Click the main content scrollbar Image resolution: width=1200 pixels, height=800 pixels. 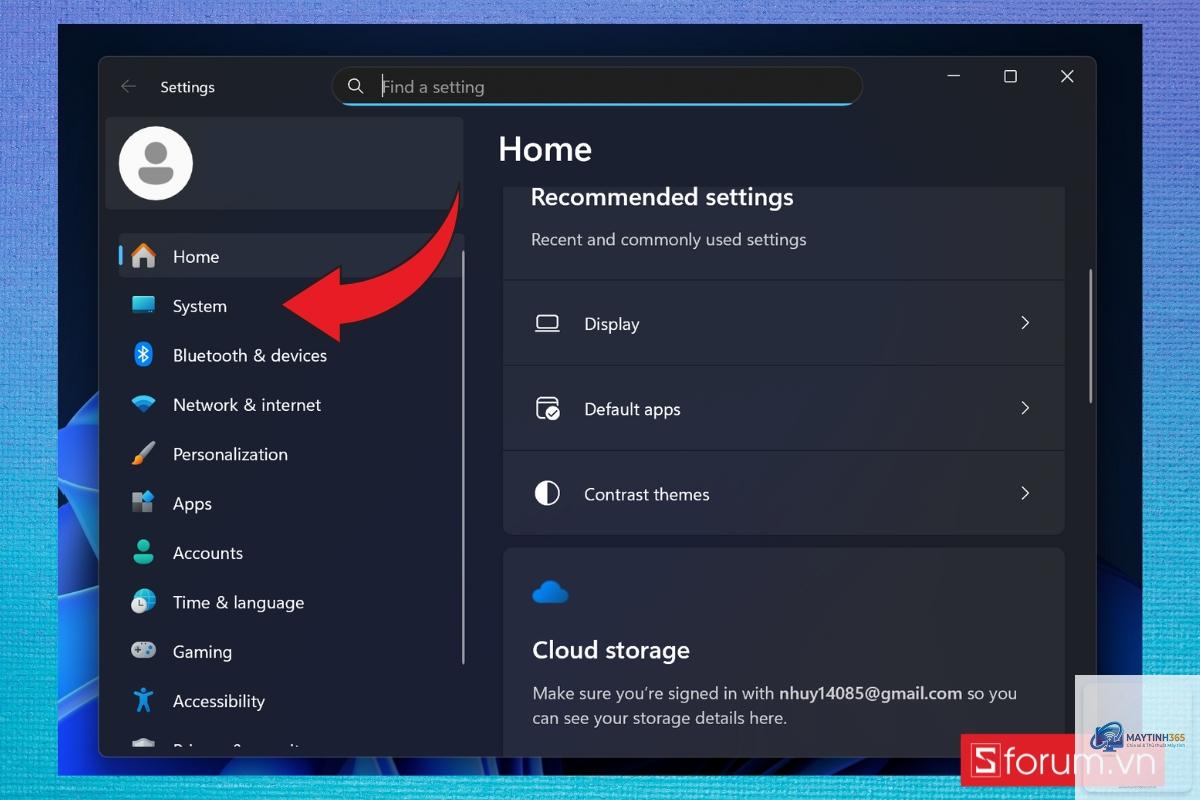coord(1091,335)
